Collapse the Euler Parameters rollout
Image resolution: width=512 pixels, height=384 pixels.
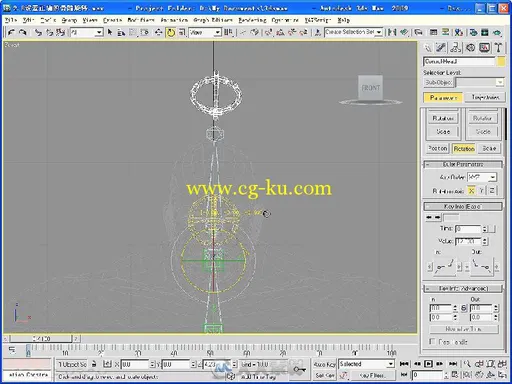(x=463, y=164)
